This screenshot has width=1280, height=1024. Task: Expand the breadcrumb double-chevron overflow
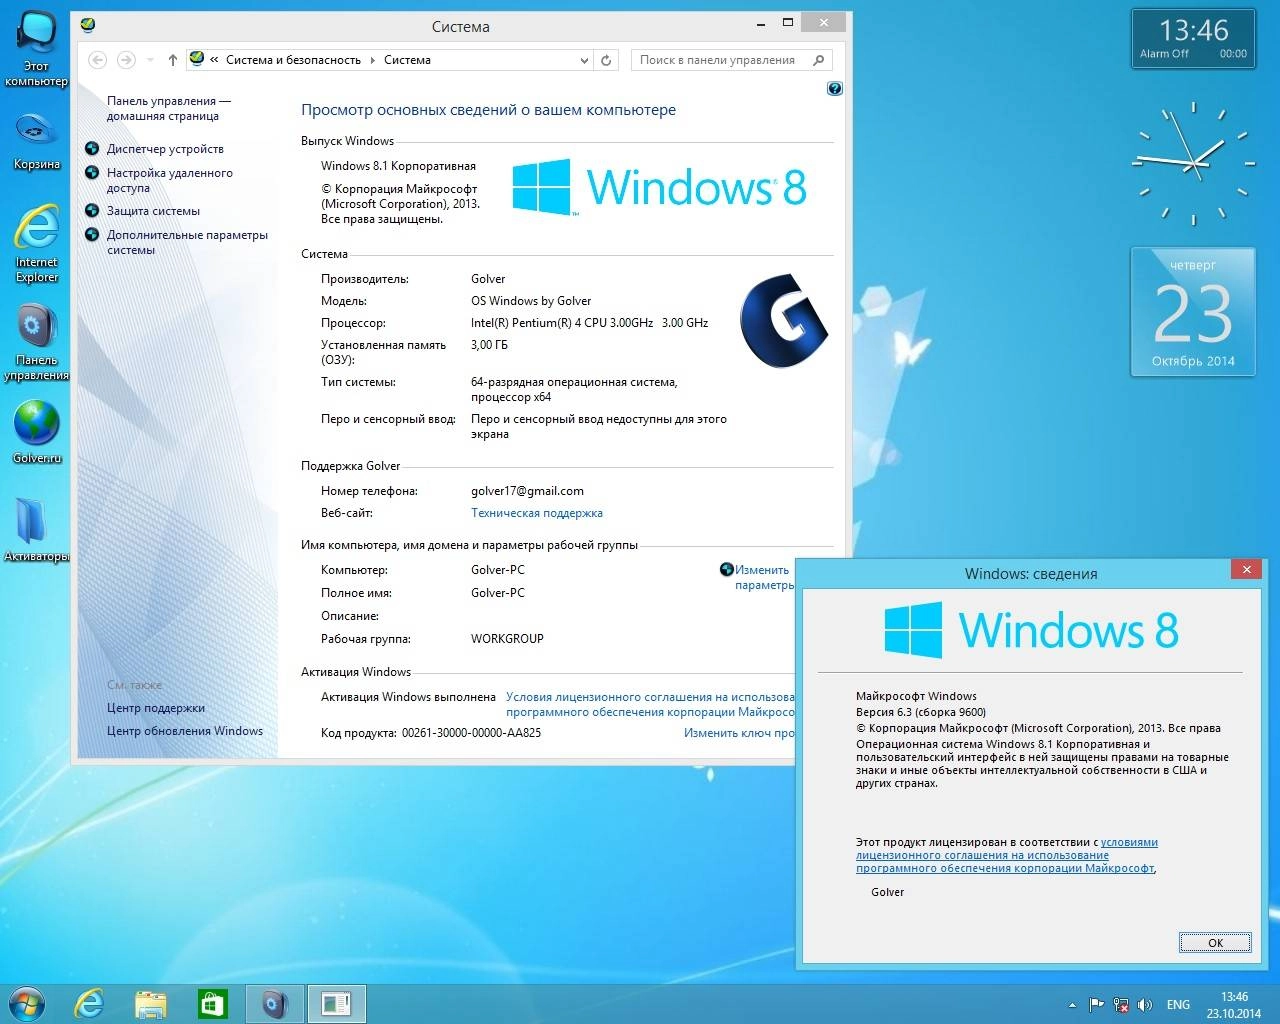click(x=214, y=60)
